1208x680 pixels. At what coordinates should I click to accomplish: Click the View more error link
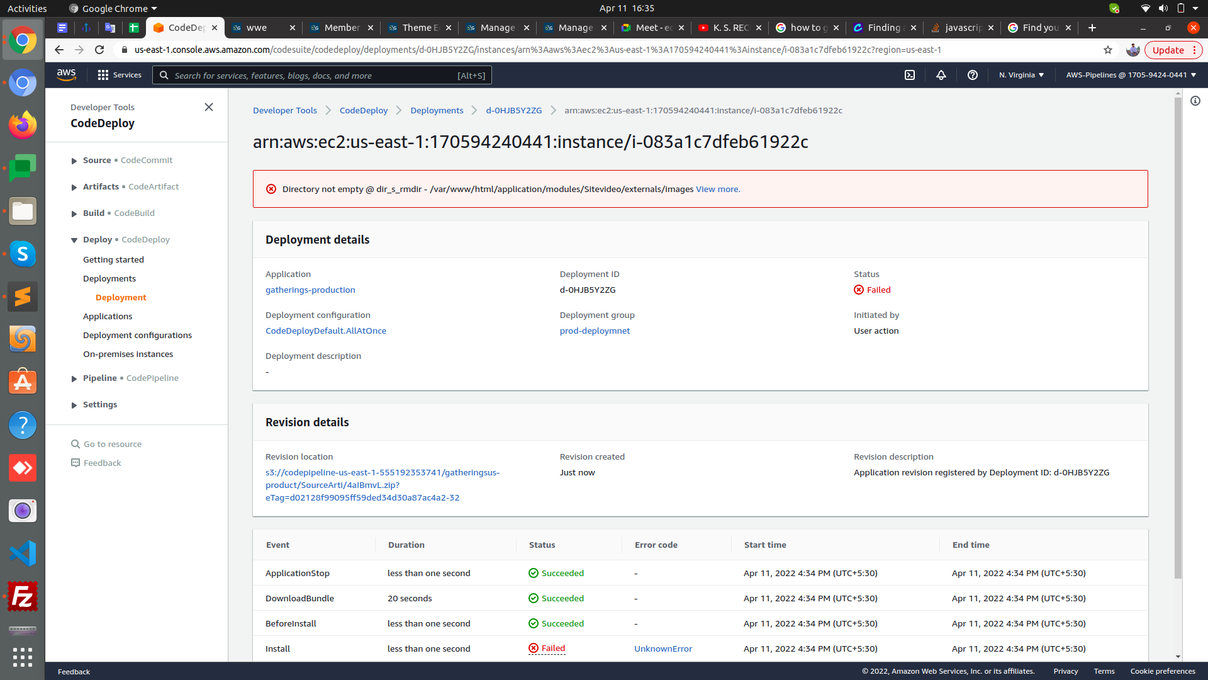pyautogui.click(x=718, y=189)
